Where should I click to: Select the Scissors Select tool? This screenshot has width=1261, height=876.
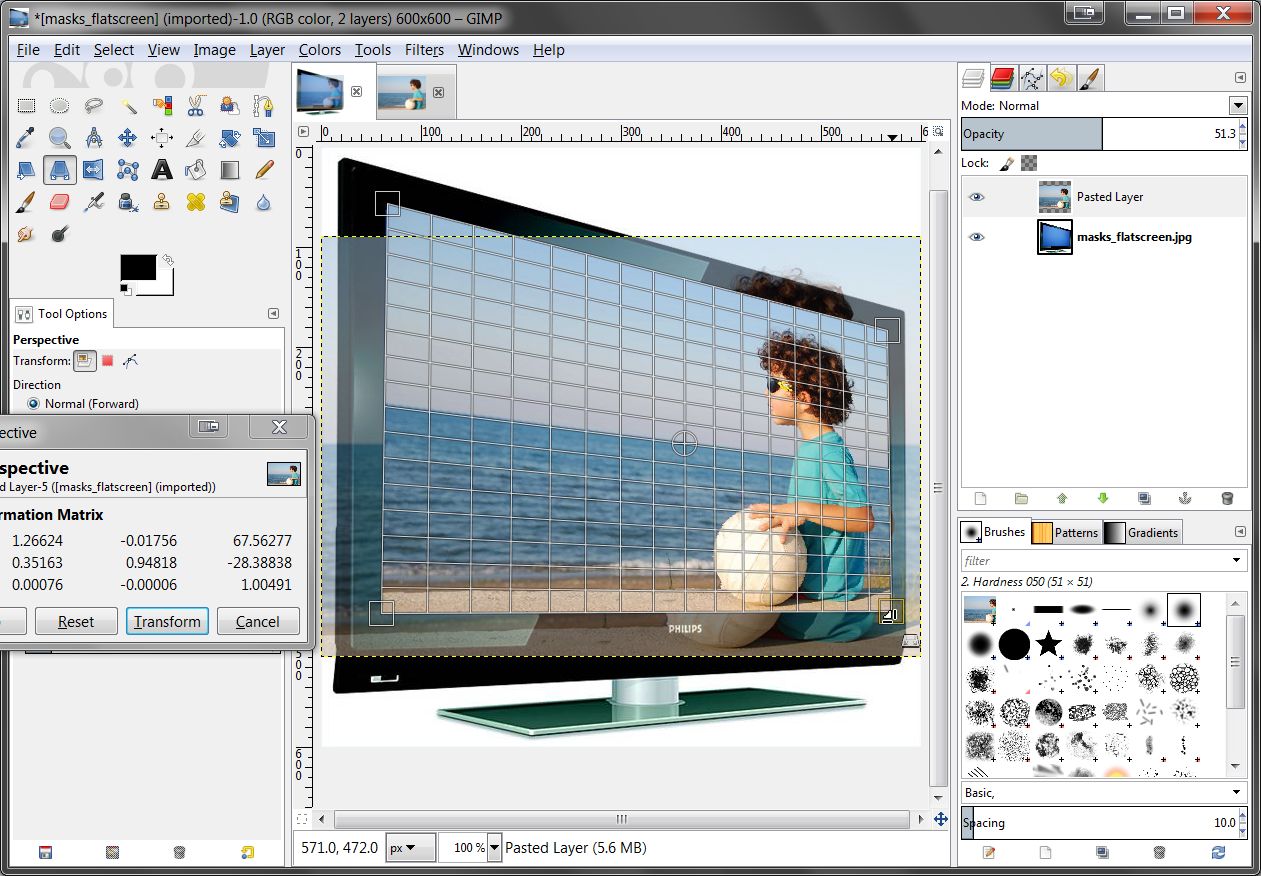196,105
